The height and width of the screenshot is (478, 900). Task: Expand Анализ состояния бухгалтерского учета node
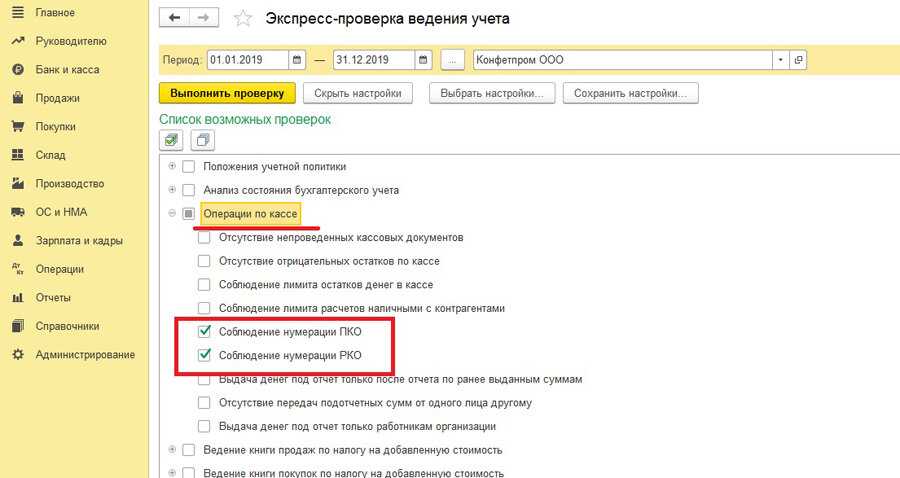[172, 189]
